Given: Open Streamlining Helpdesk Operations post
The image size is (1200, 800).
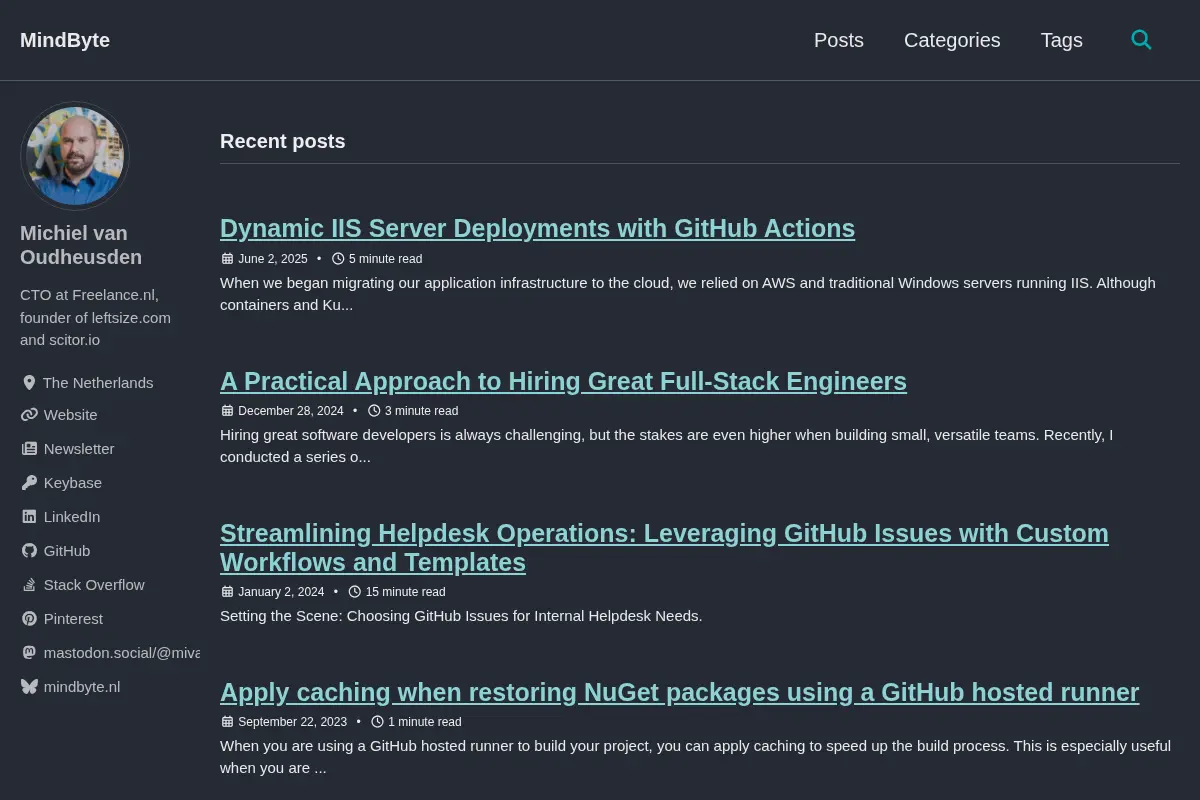Looking at the screenshot, I should (664, 548).
